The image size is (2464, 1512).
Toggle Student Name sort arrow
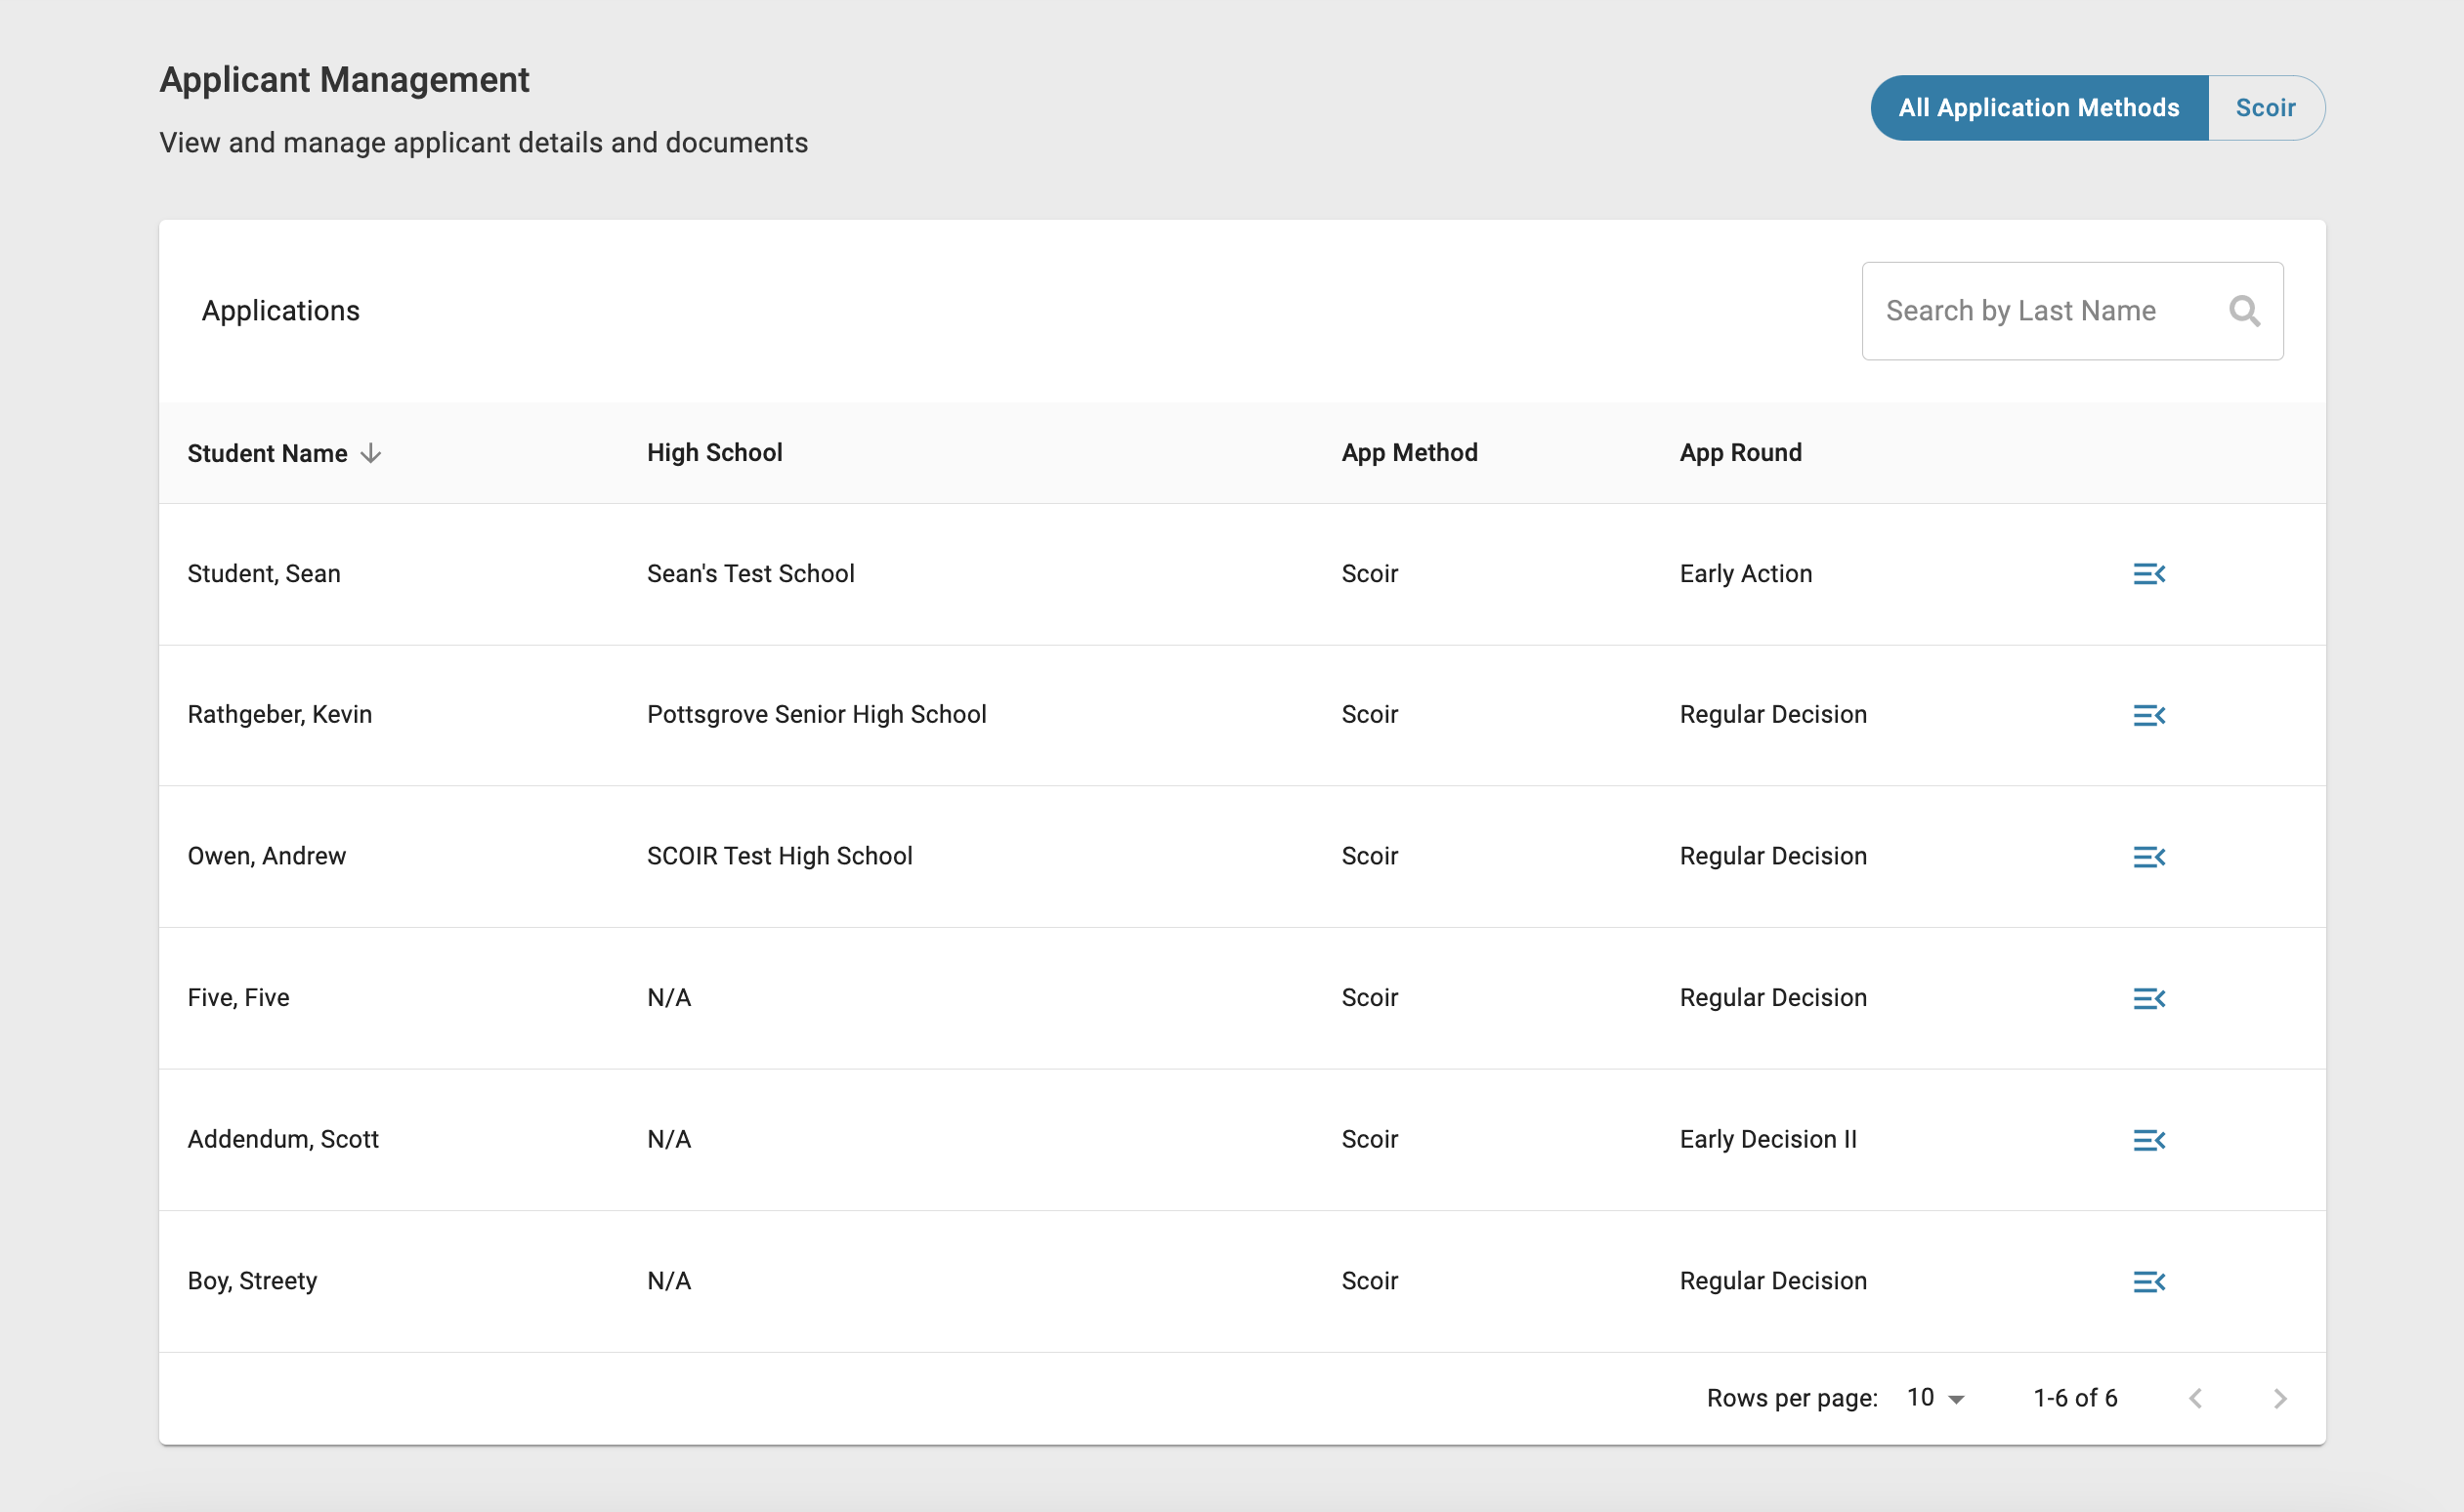pyautogui.click(x=371, y=453)
